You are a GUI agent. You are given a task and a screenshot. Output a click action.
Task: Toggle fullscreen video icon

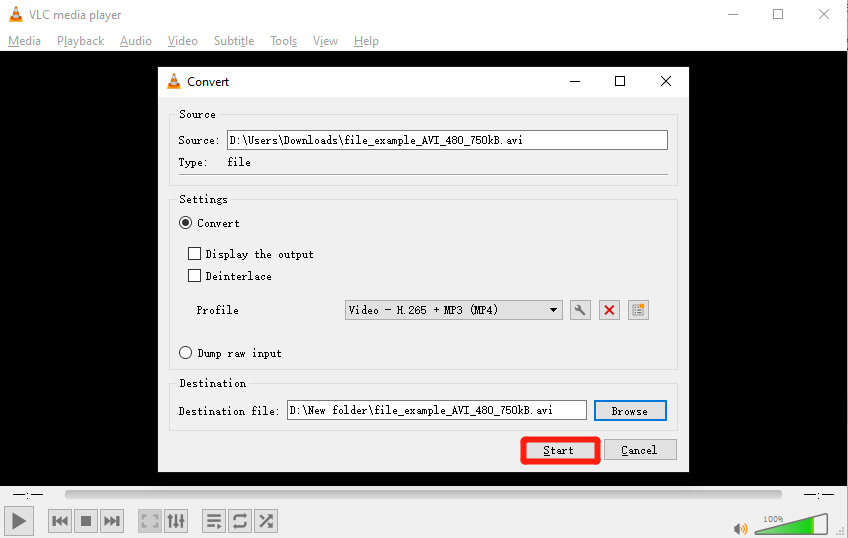[150, 521]
